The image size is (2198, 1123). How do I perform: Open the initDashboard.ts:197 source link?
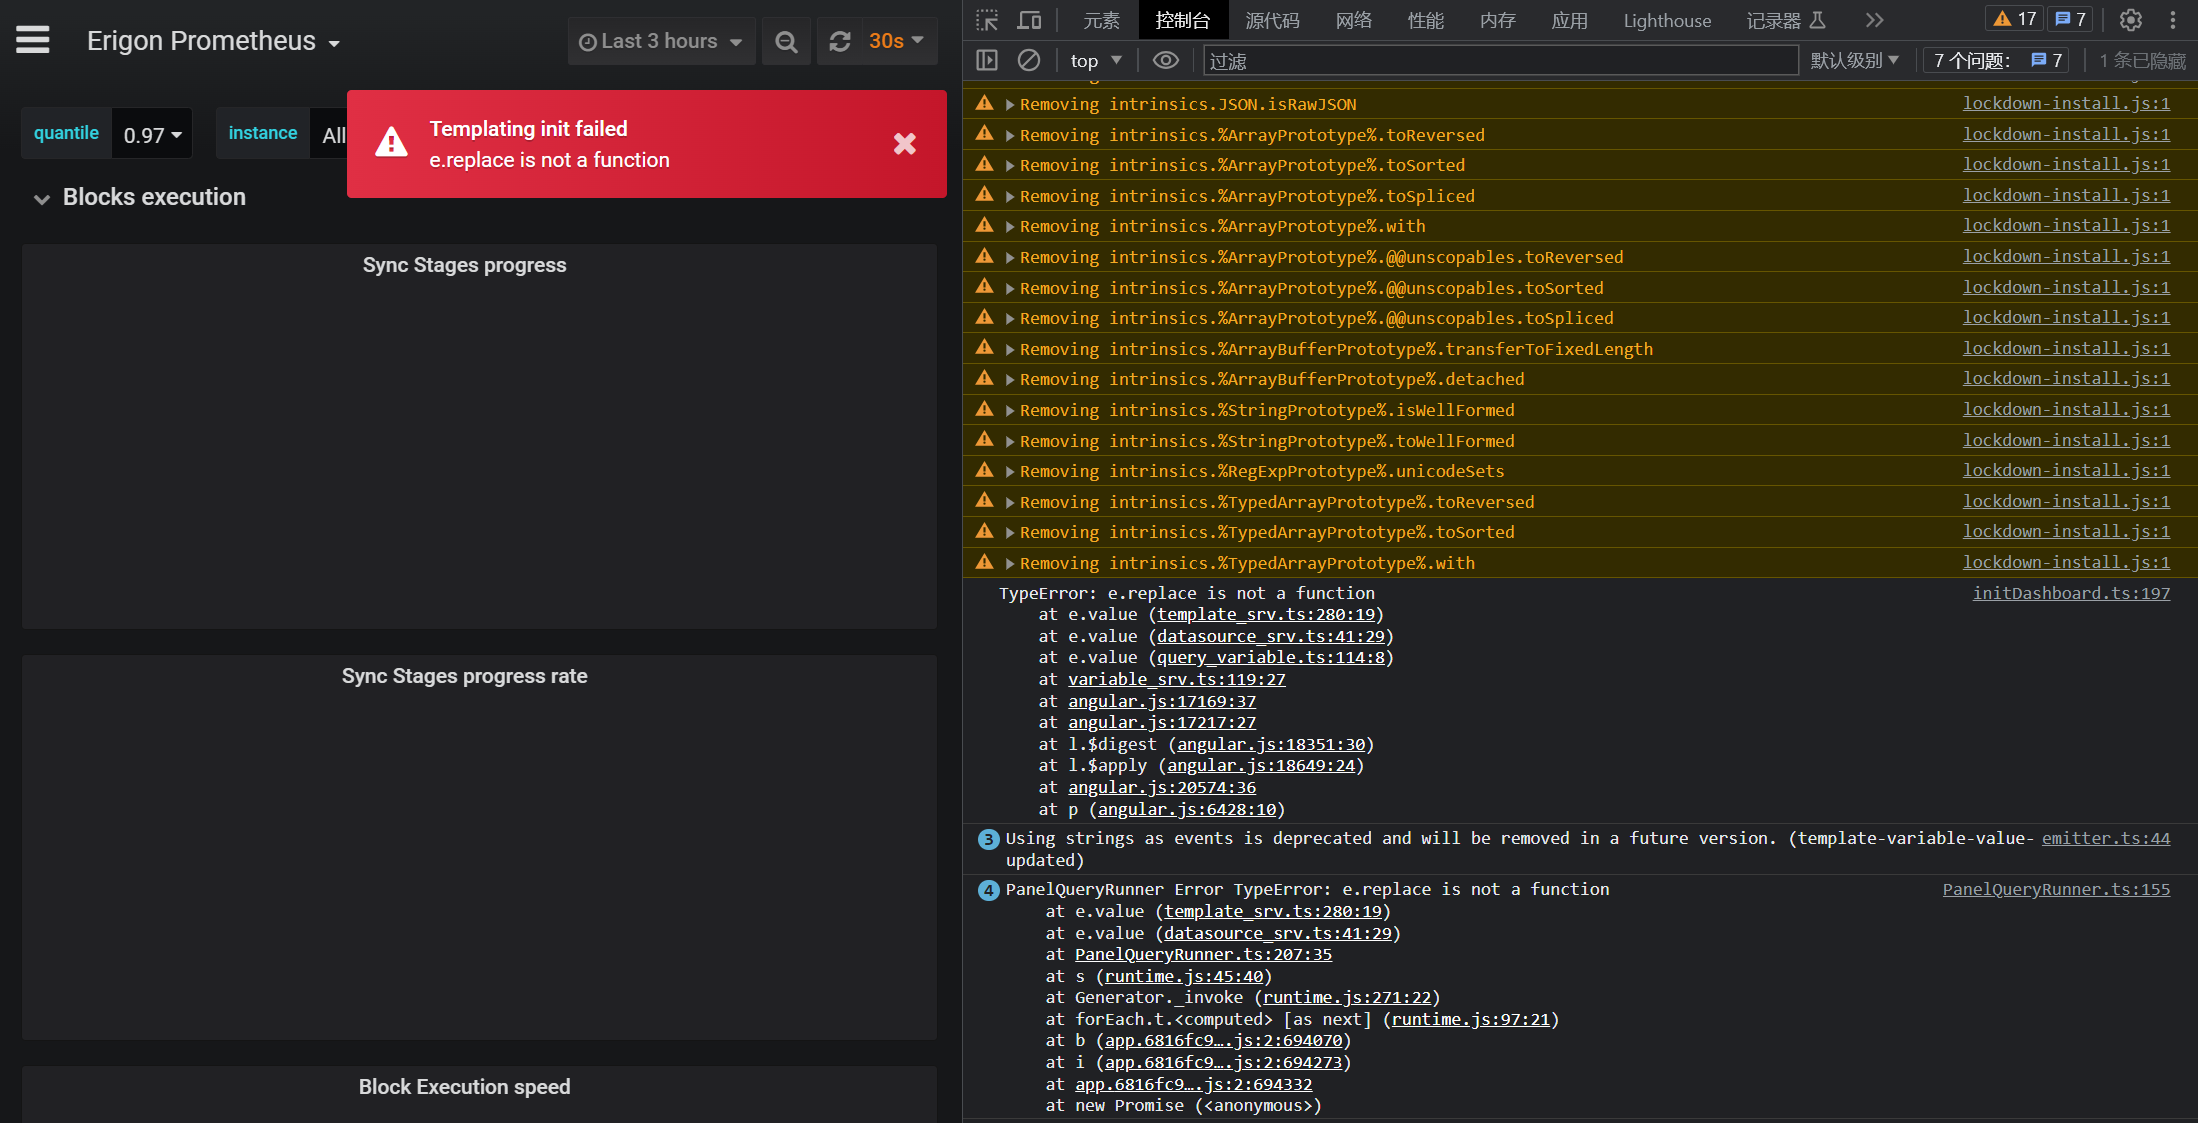(2071, 592)
